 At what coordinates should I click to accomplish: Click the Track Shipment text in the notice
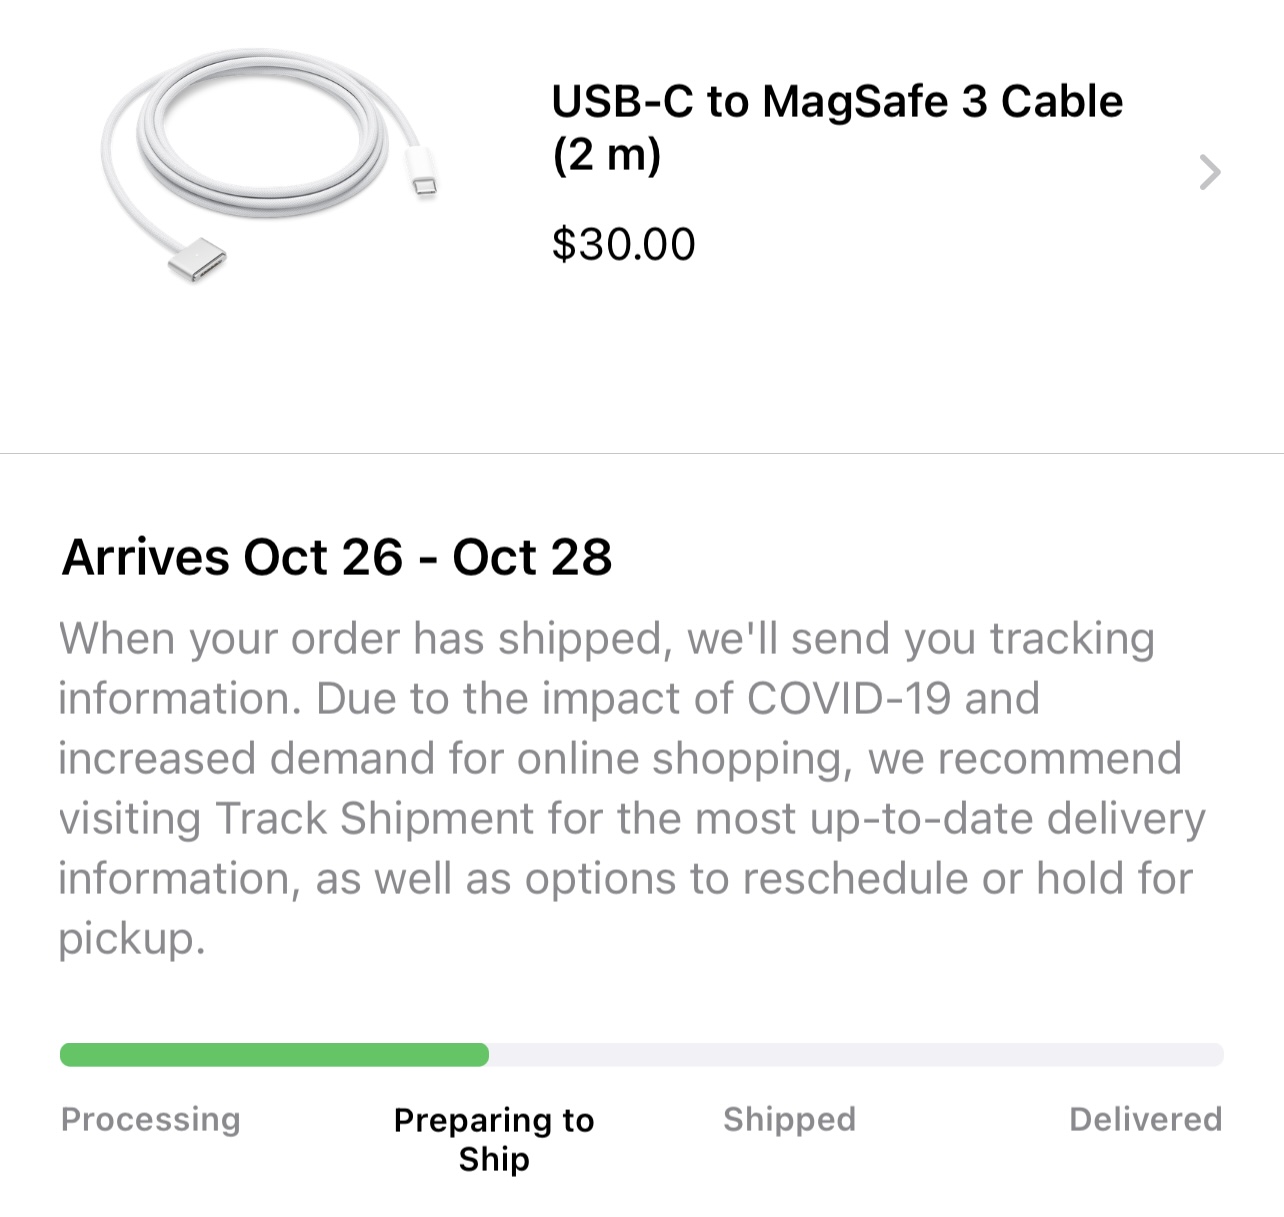[375, 819]
